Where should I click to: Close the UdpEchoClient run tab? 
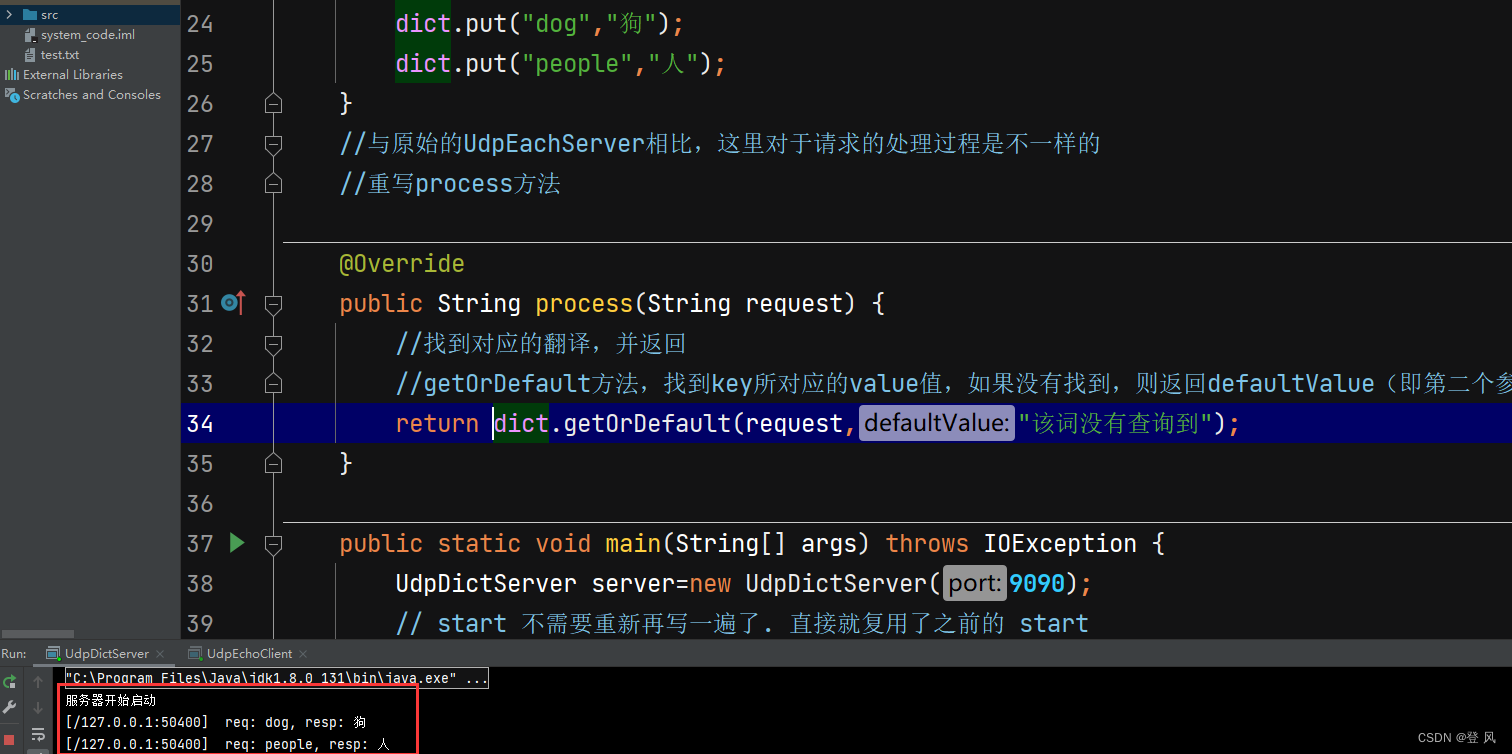(304, 654)
